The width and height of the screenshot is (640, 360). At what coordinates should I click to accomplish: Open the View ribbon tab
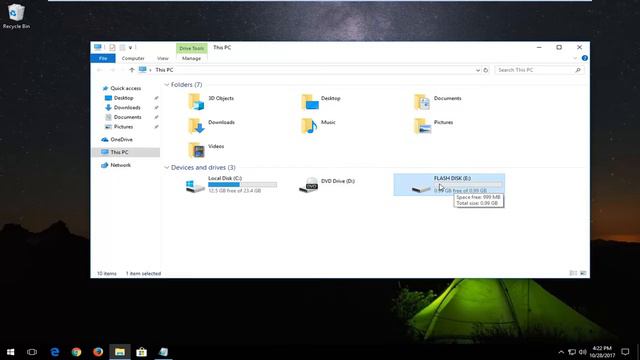(x=162, y=58)
